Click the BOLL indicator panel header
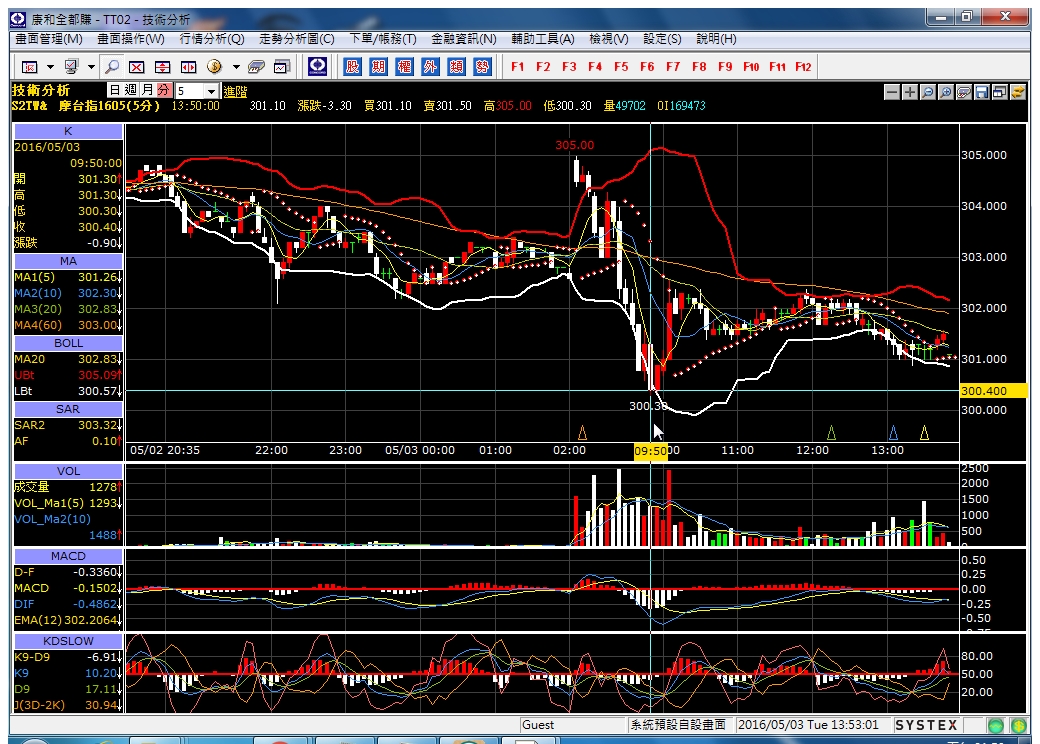This screenshot has width=1040, height=744. tap(68, 343)
